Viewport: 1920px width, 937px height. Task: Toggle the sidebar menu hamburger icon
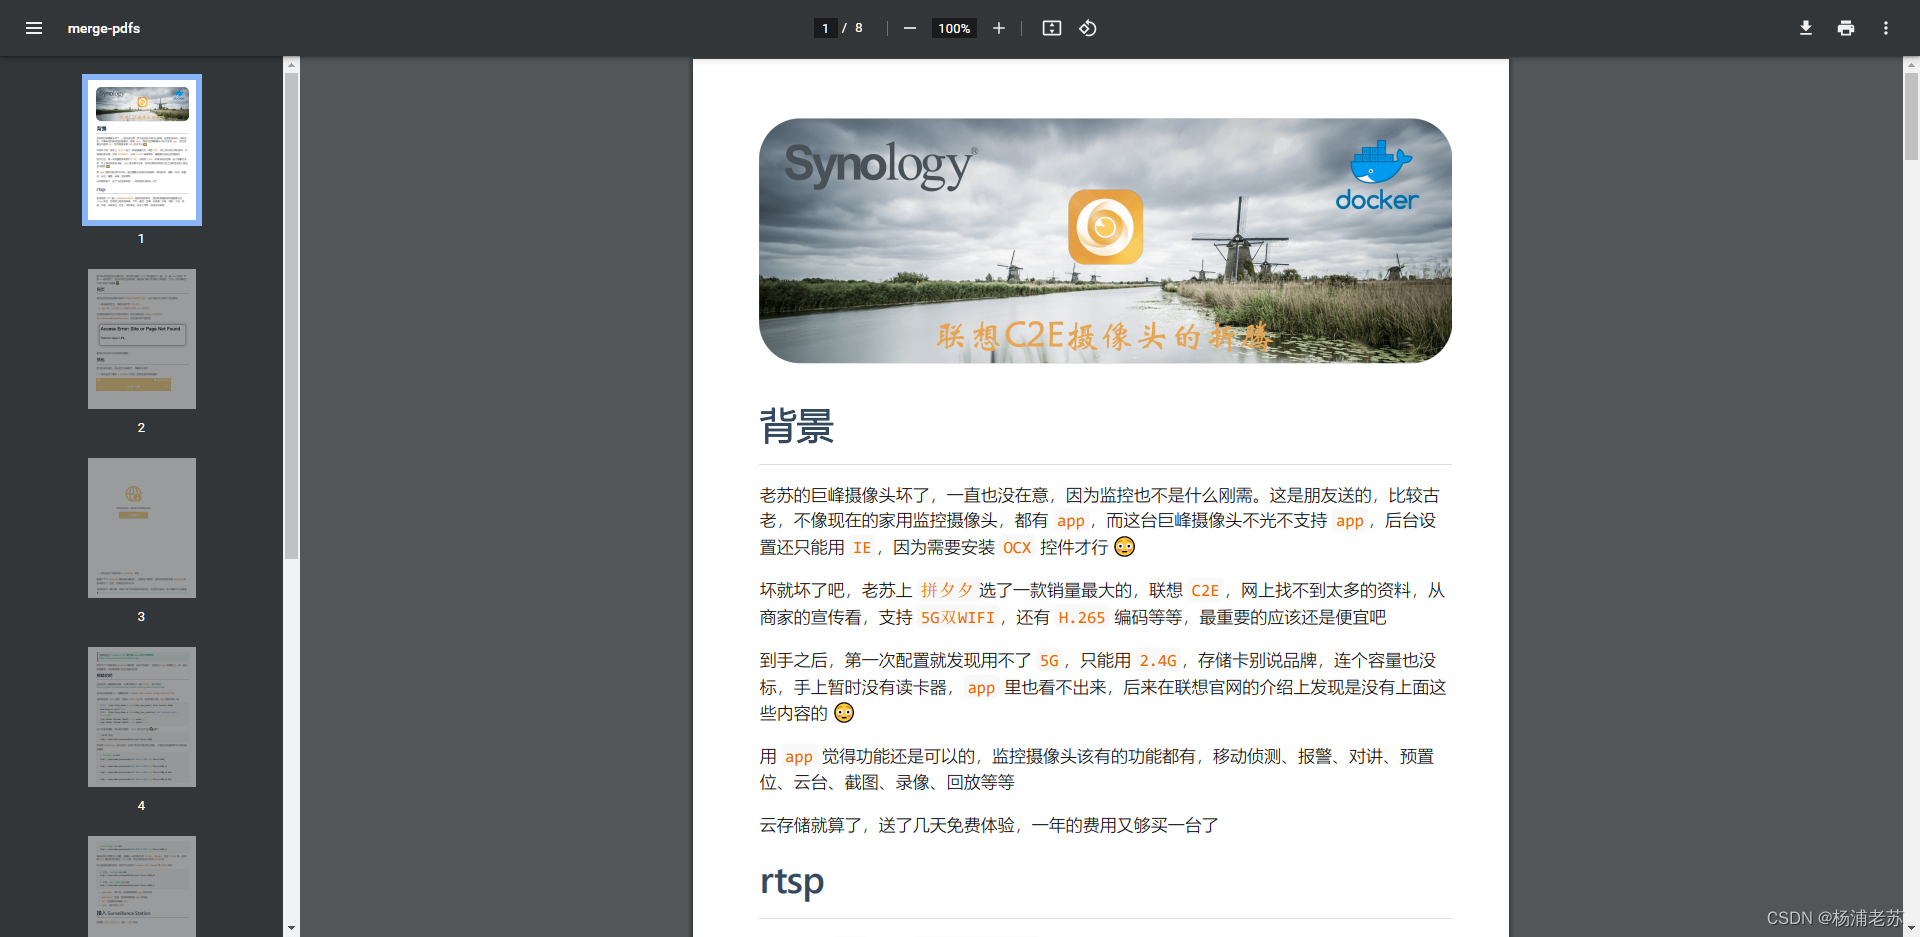tap(34, 28)
